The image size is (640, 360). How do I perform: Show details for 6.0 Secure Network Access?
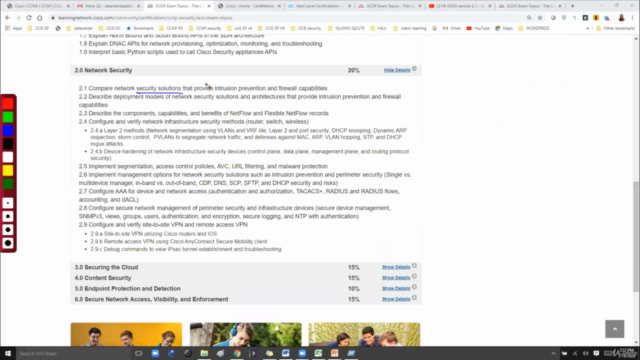pos(396,299)
